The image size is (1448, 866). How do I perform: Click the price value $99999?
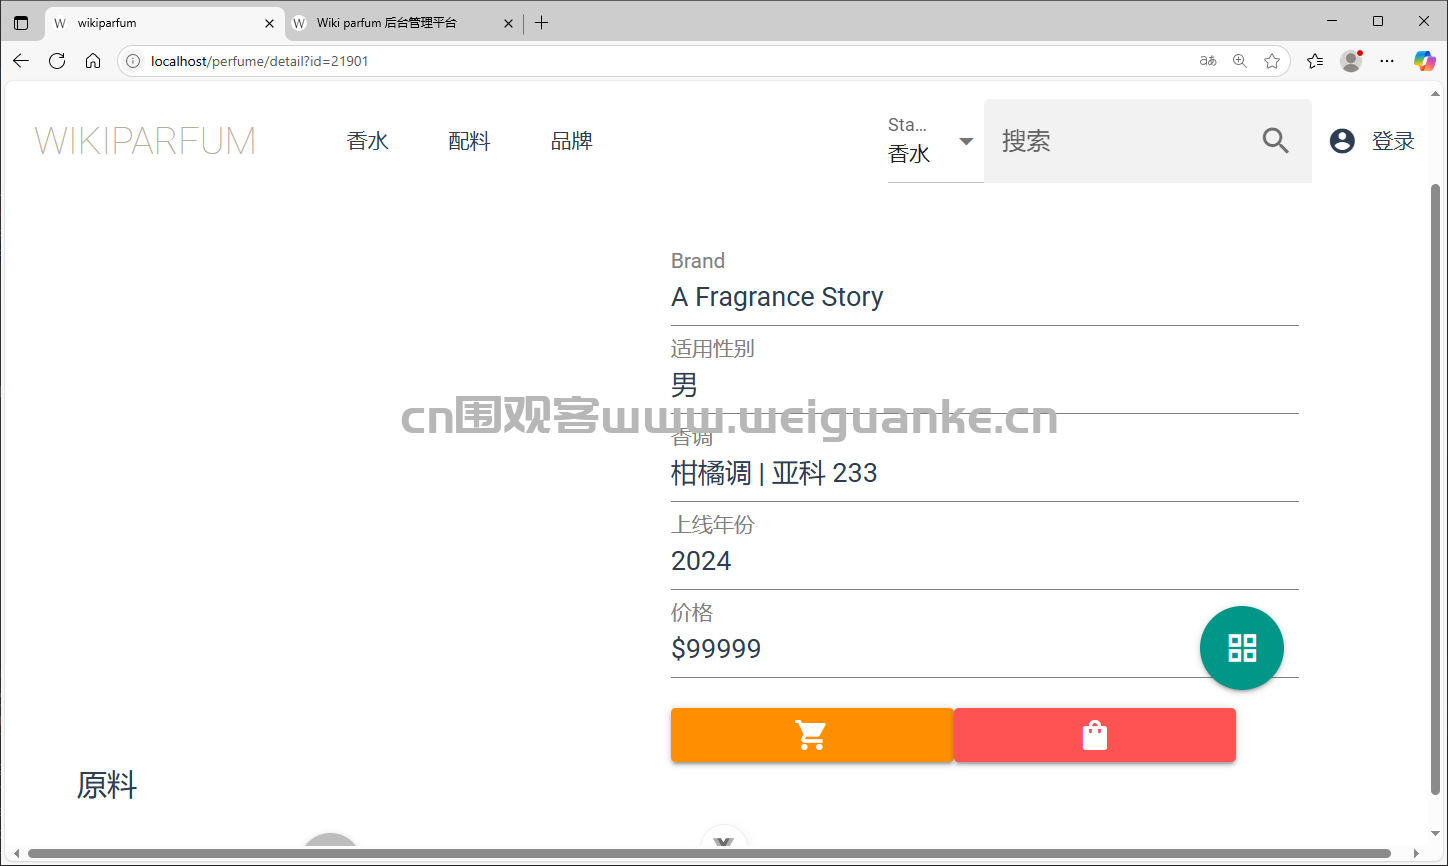[x=716, y=649]
